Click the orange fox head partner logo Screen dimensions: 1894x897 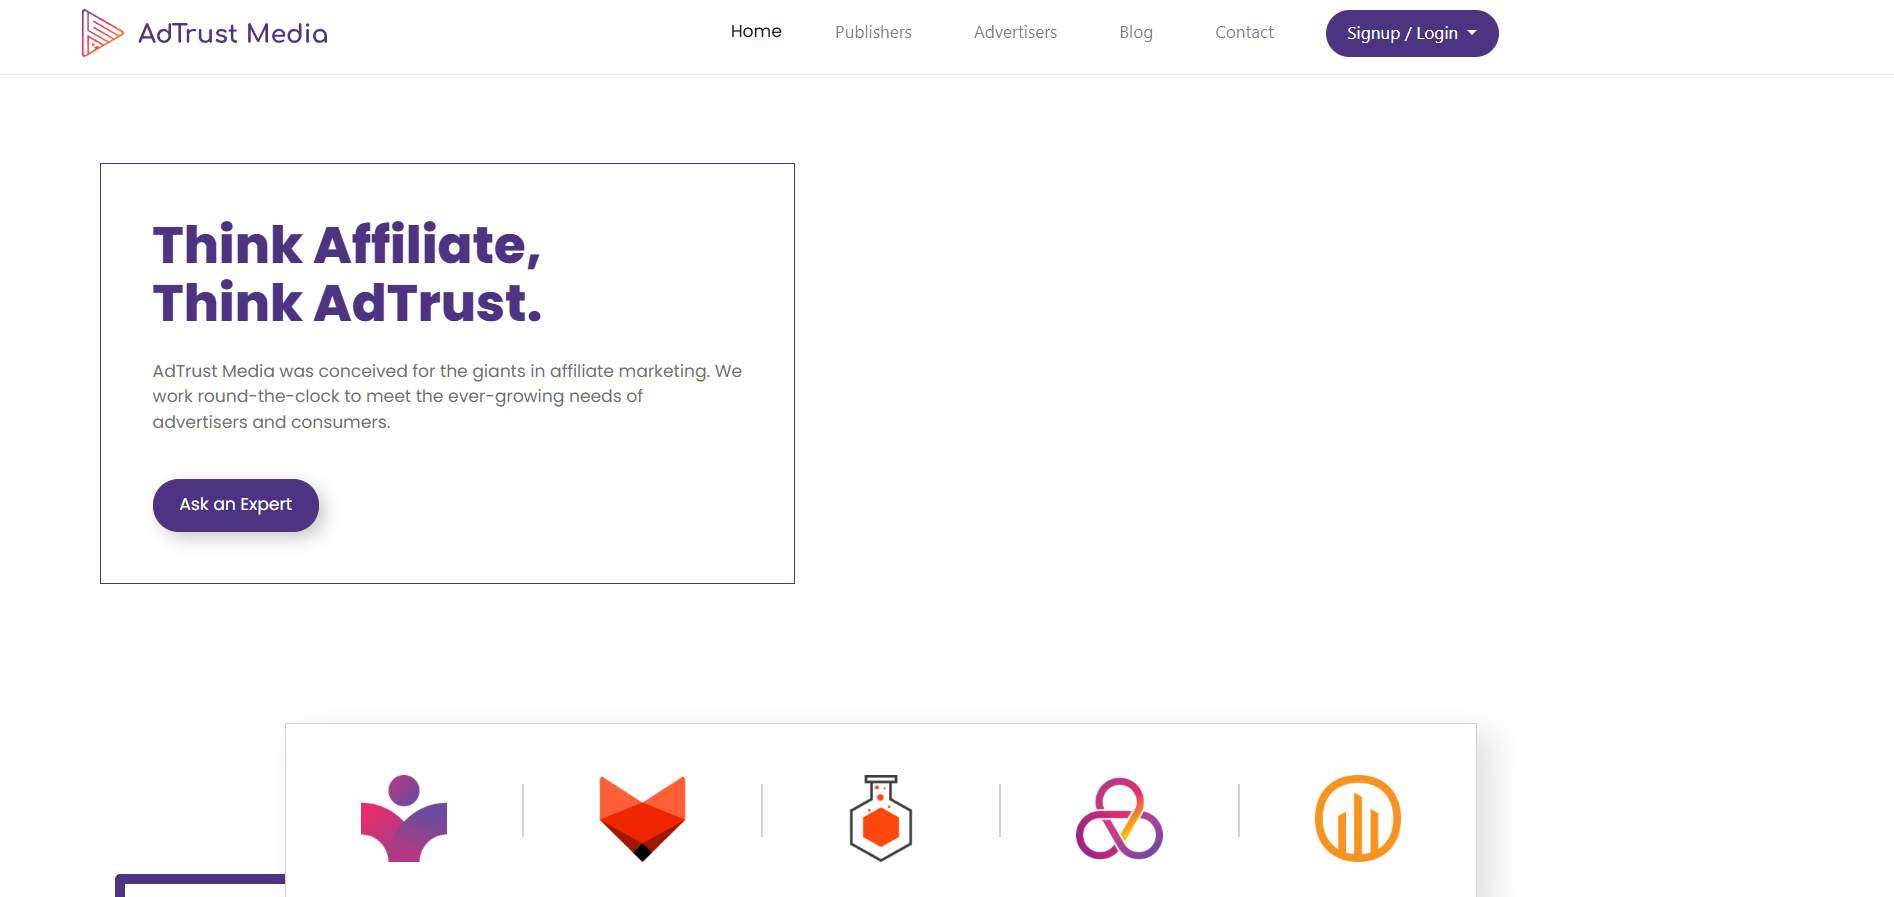coord(642,818)
